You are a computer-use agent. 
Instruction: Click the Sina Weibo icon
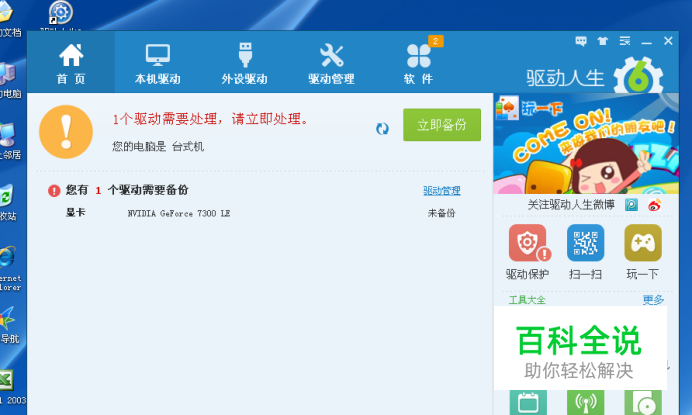654,205
